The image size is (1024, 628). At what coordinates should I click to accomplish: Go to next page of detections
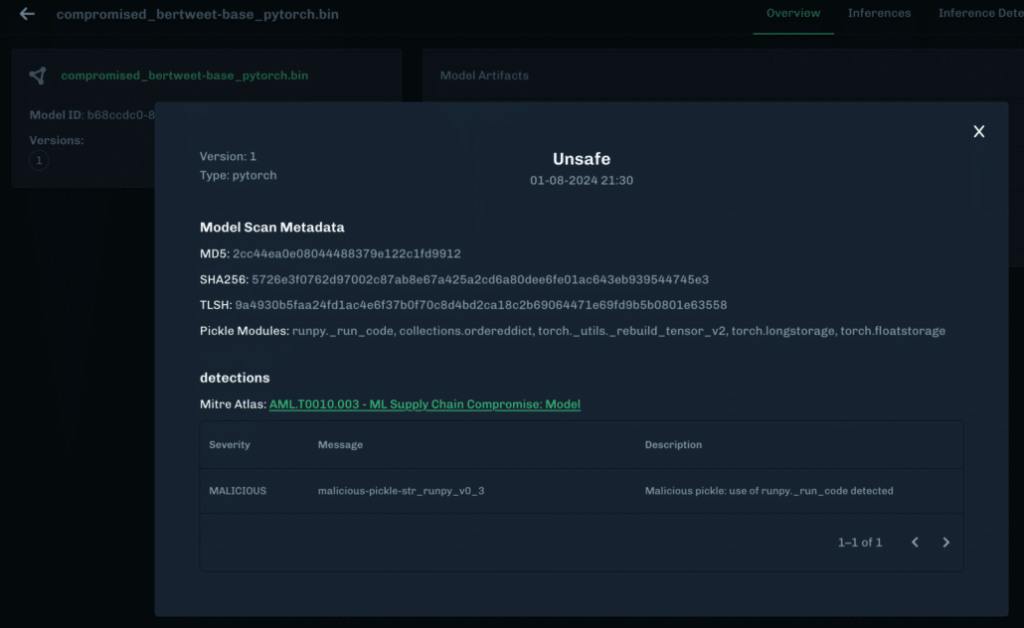(946, 542)
